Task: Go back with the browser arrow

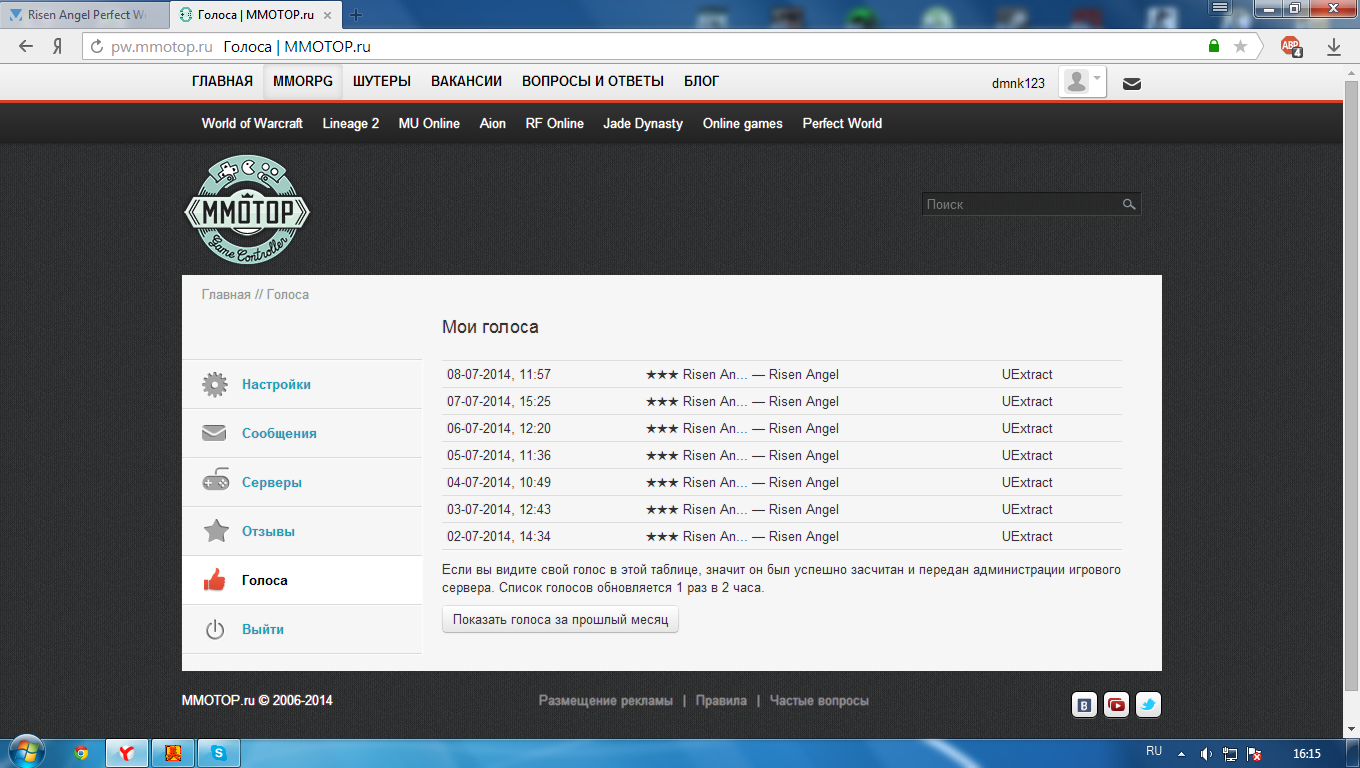Action: point(25,46)
